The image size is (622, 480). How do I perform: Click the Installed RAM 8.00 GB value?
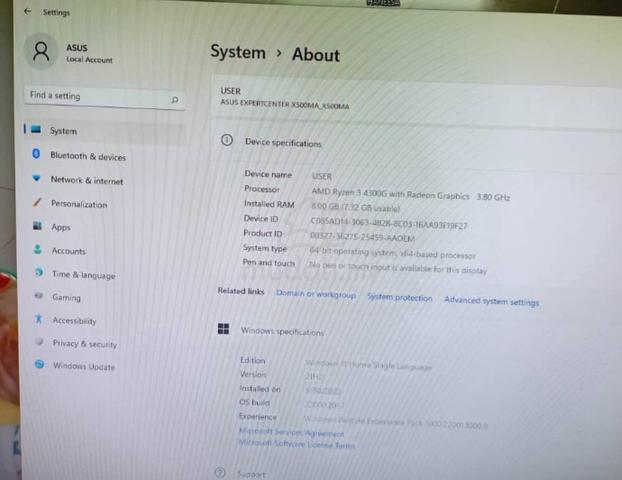click(x=355, y=206)
